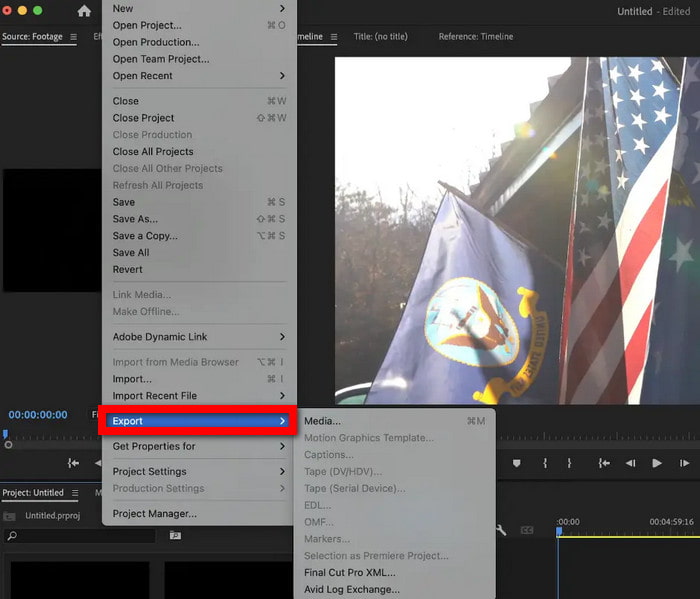
Task: Expand Get Properties for submenu
Action: (x=199, y=446)
